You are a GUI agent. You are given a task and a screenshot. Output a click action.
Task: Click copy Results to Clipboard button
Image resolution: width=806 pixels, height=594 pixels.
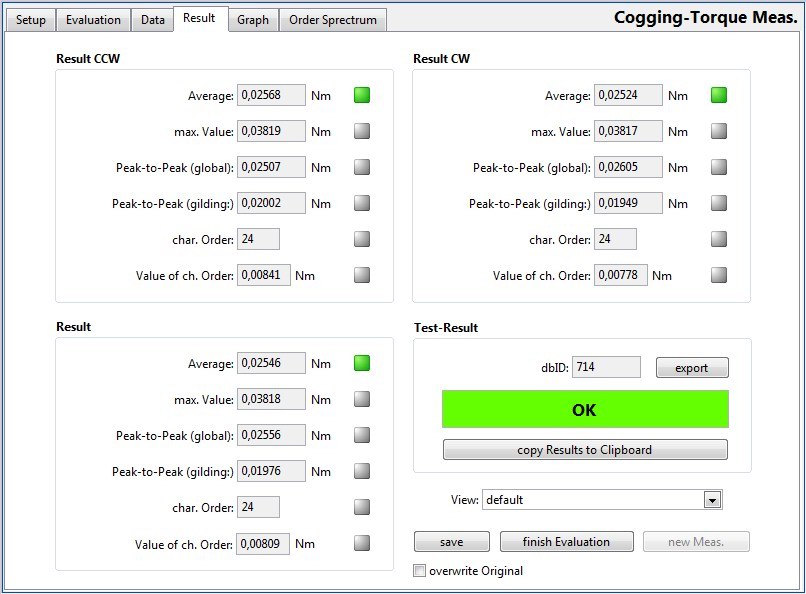click(x=585, y=450)
